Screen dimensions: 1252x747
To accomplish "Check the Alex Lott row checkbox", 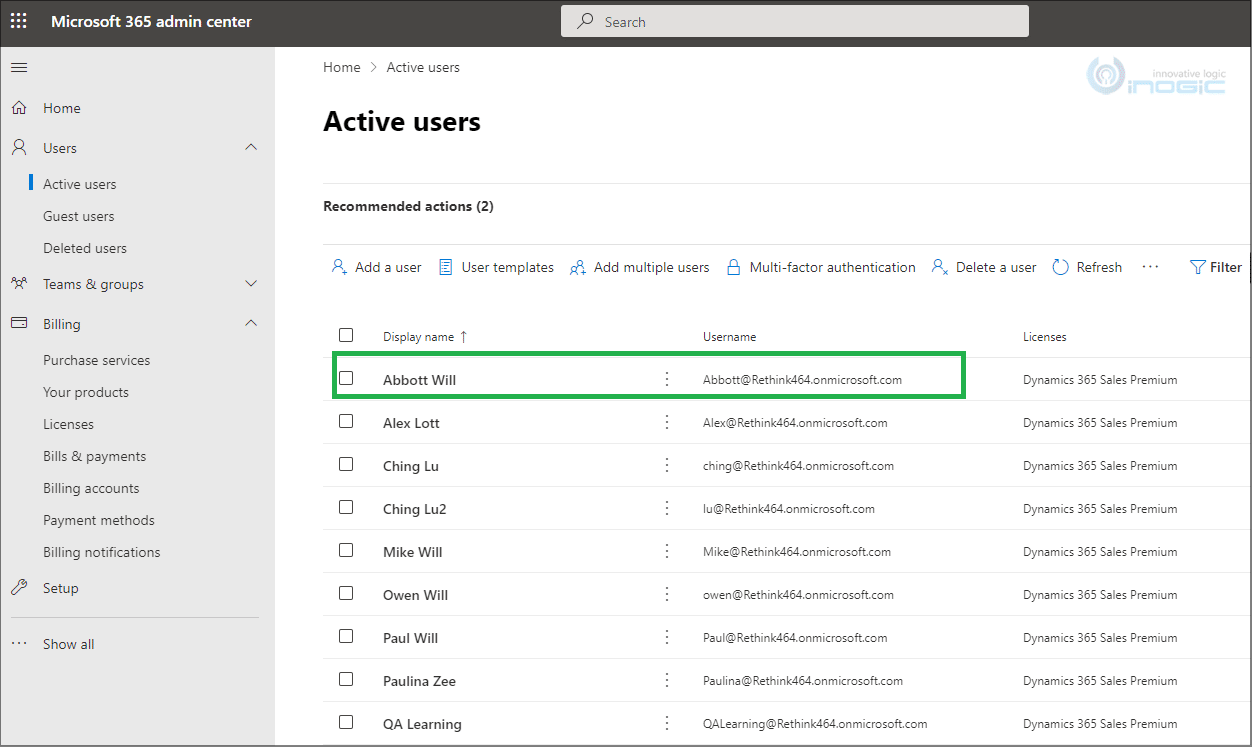I will [x=346, y=421].
